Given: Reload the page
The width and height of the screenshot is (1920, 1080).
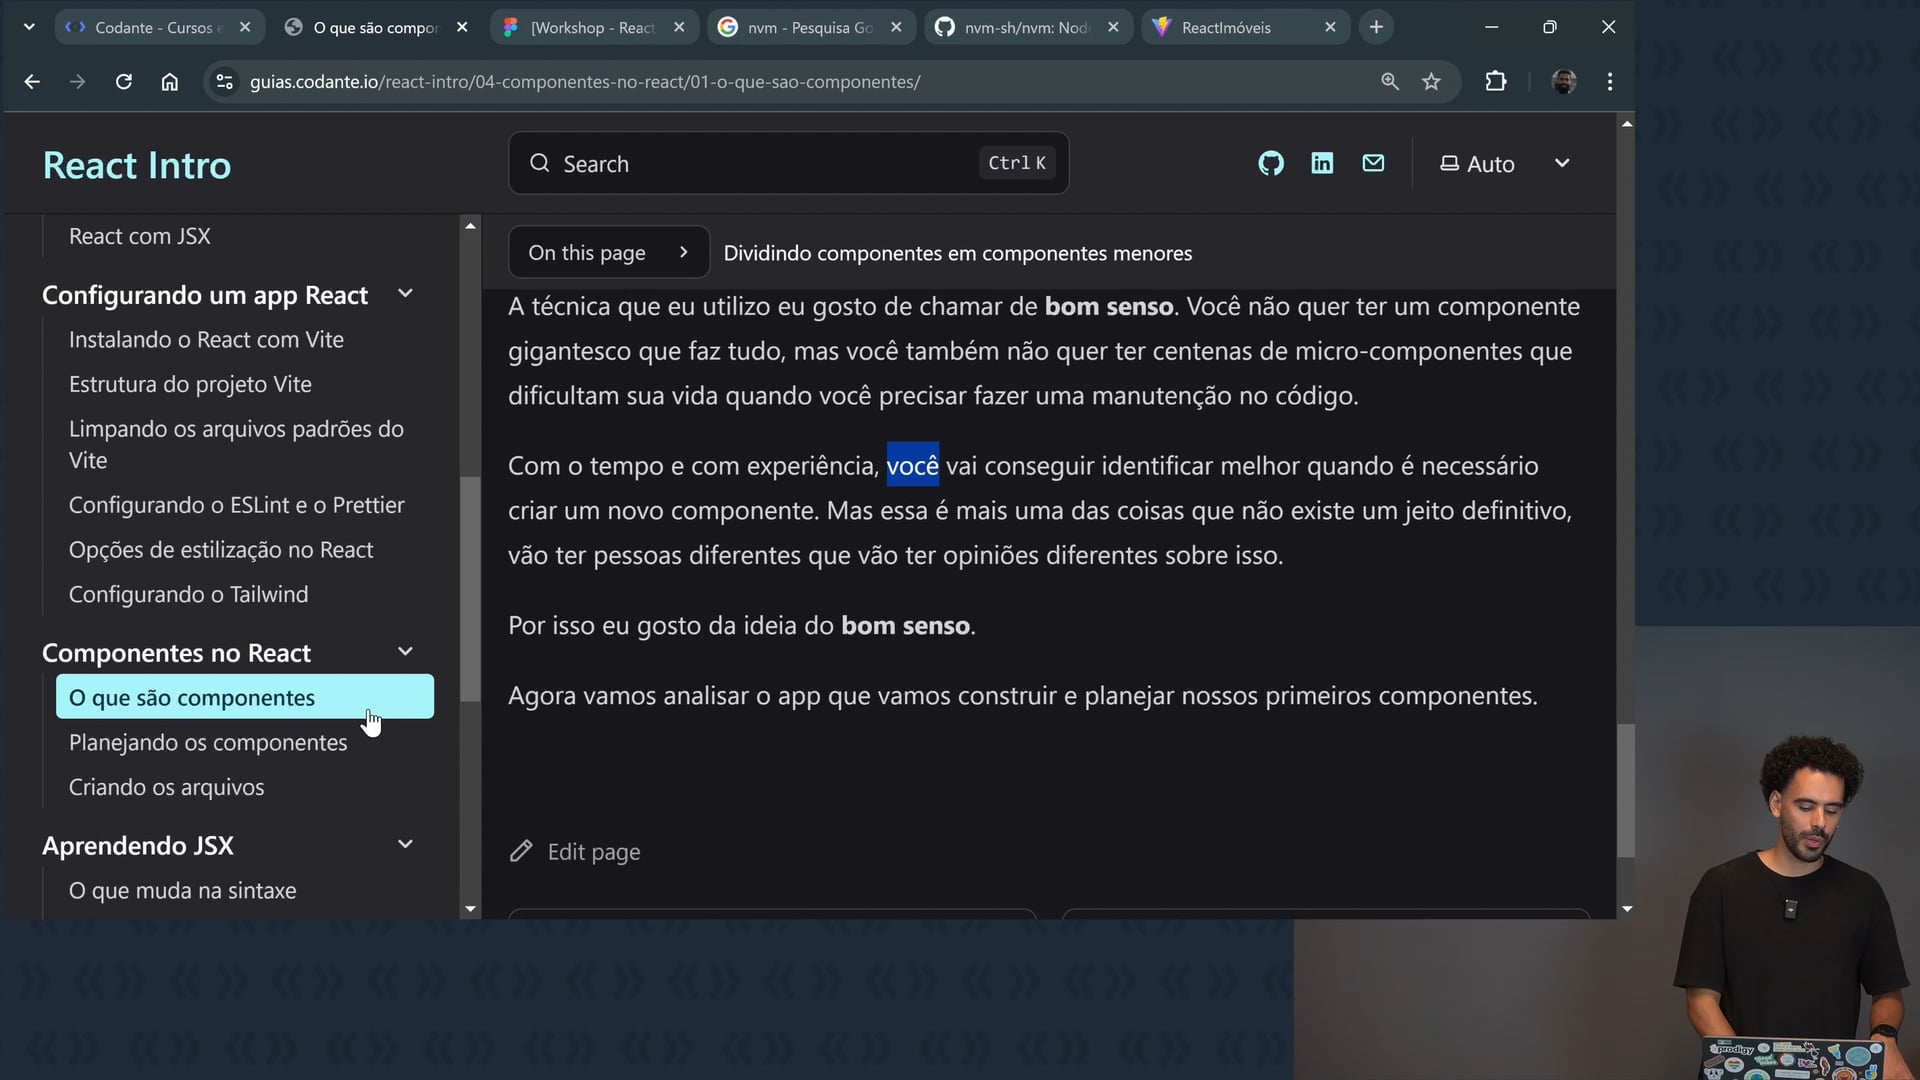Looking at the screenshot, I should [124, 82].
